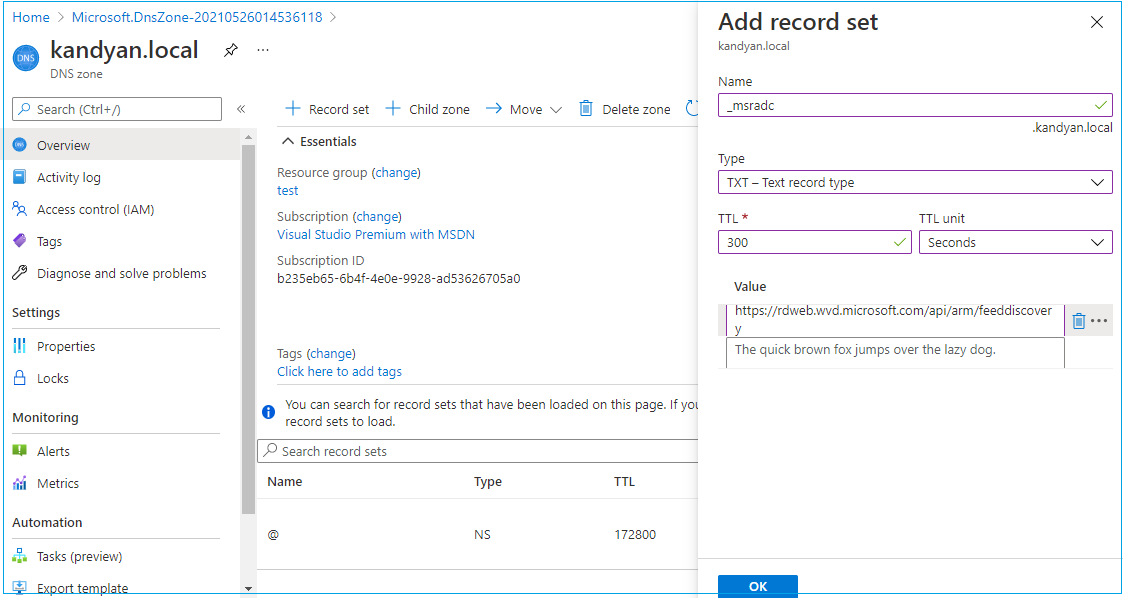Open the Microsoft.DnsZone deployment breadcrumb
Screen dimensions: 1123x598
click(x=198, y=16)
